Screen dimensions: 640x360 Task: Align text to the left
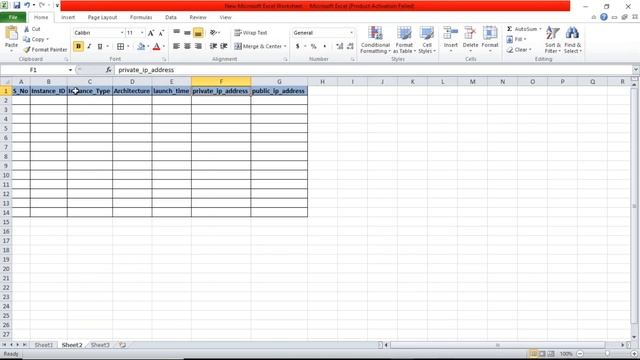tap(176, 46)
